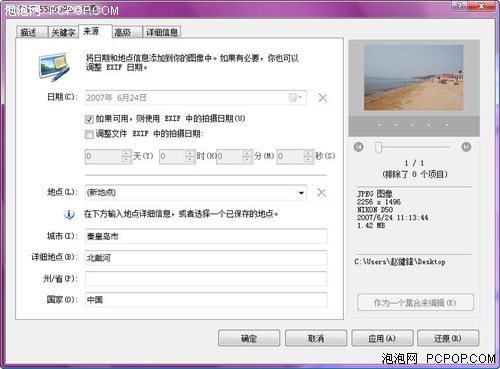Go to the previous image with left arrow
Screen dimensions: 500x369
[x=359, y=147]
